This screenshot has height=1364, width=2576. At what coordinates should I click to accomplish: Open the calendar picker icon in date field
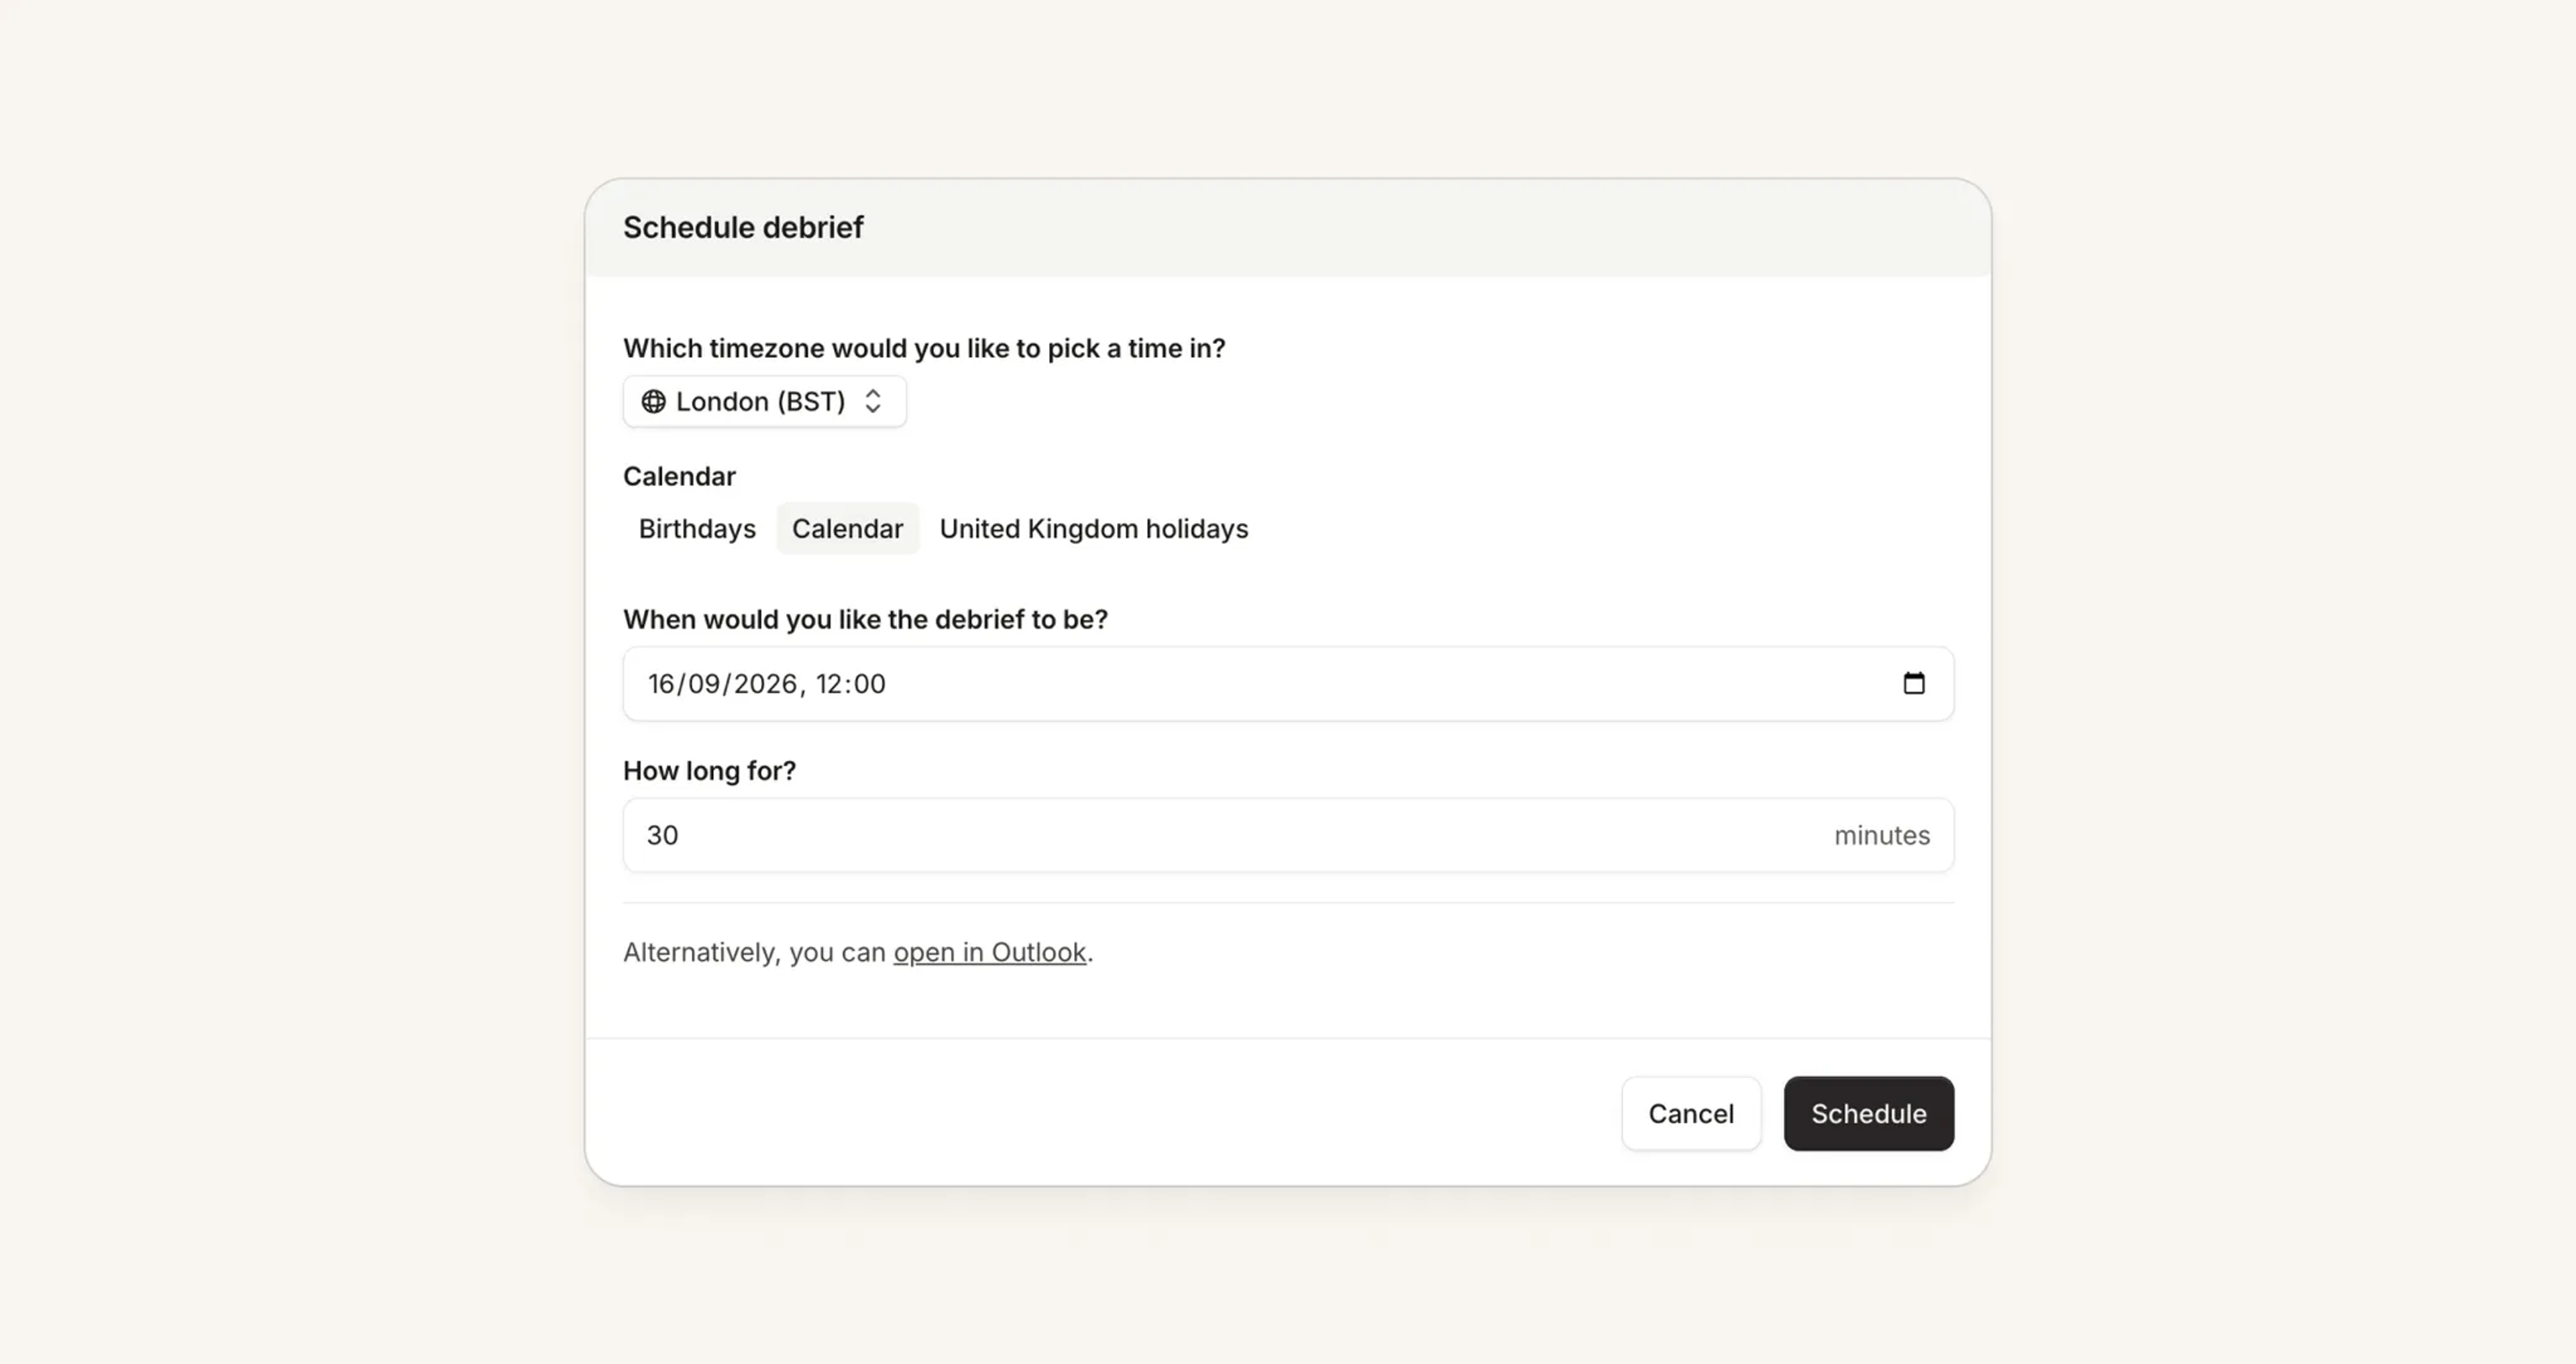[x=1913, y=683]
